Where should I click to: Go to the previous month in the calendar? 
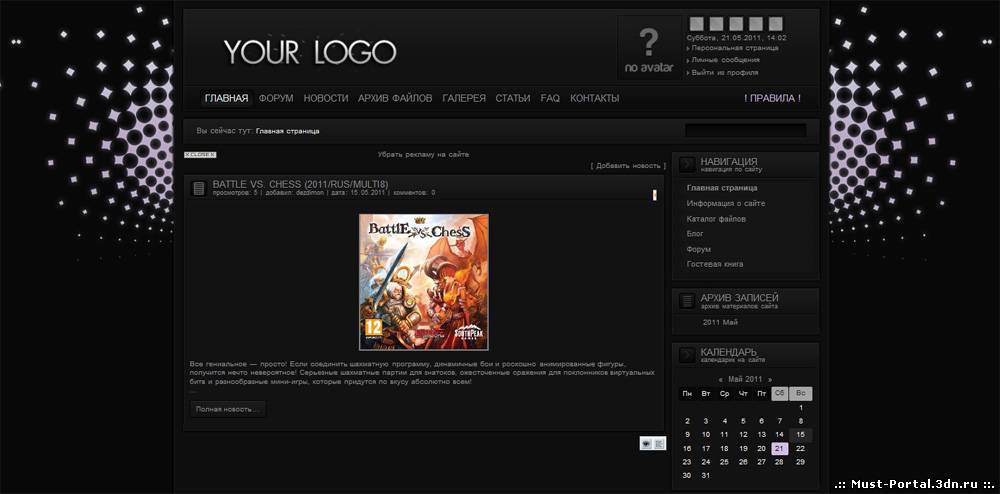pyautogui.click(x=721, y=379)
